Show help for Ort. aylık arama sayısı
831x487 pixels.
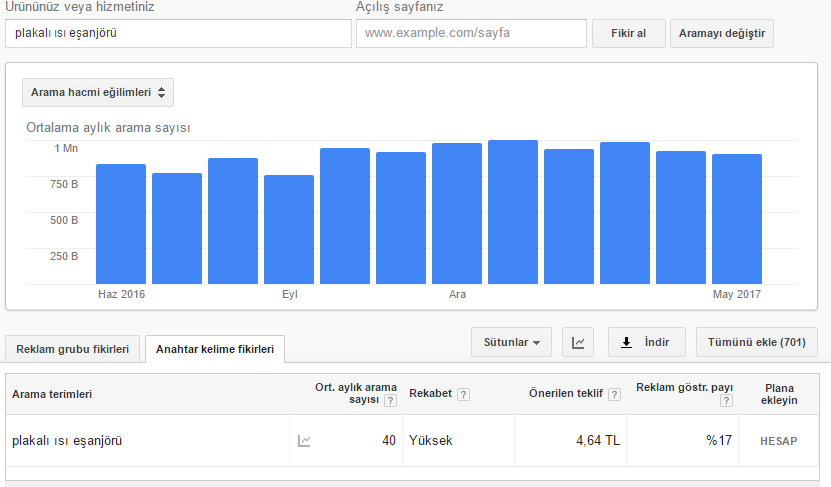coord(390,401)
